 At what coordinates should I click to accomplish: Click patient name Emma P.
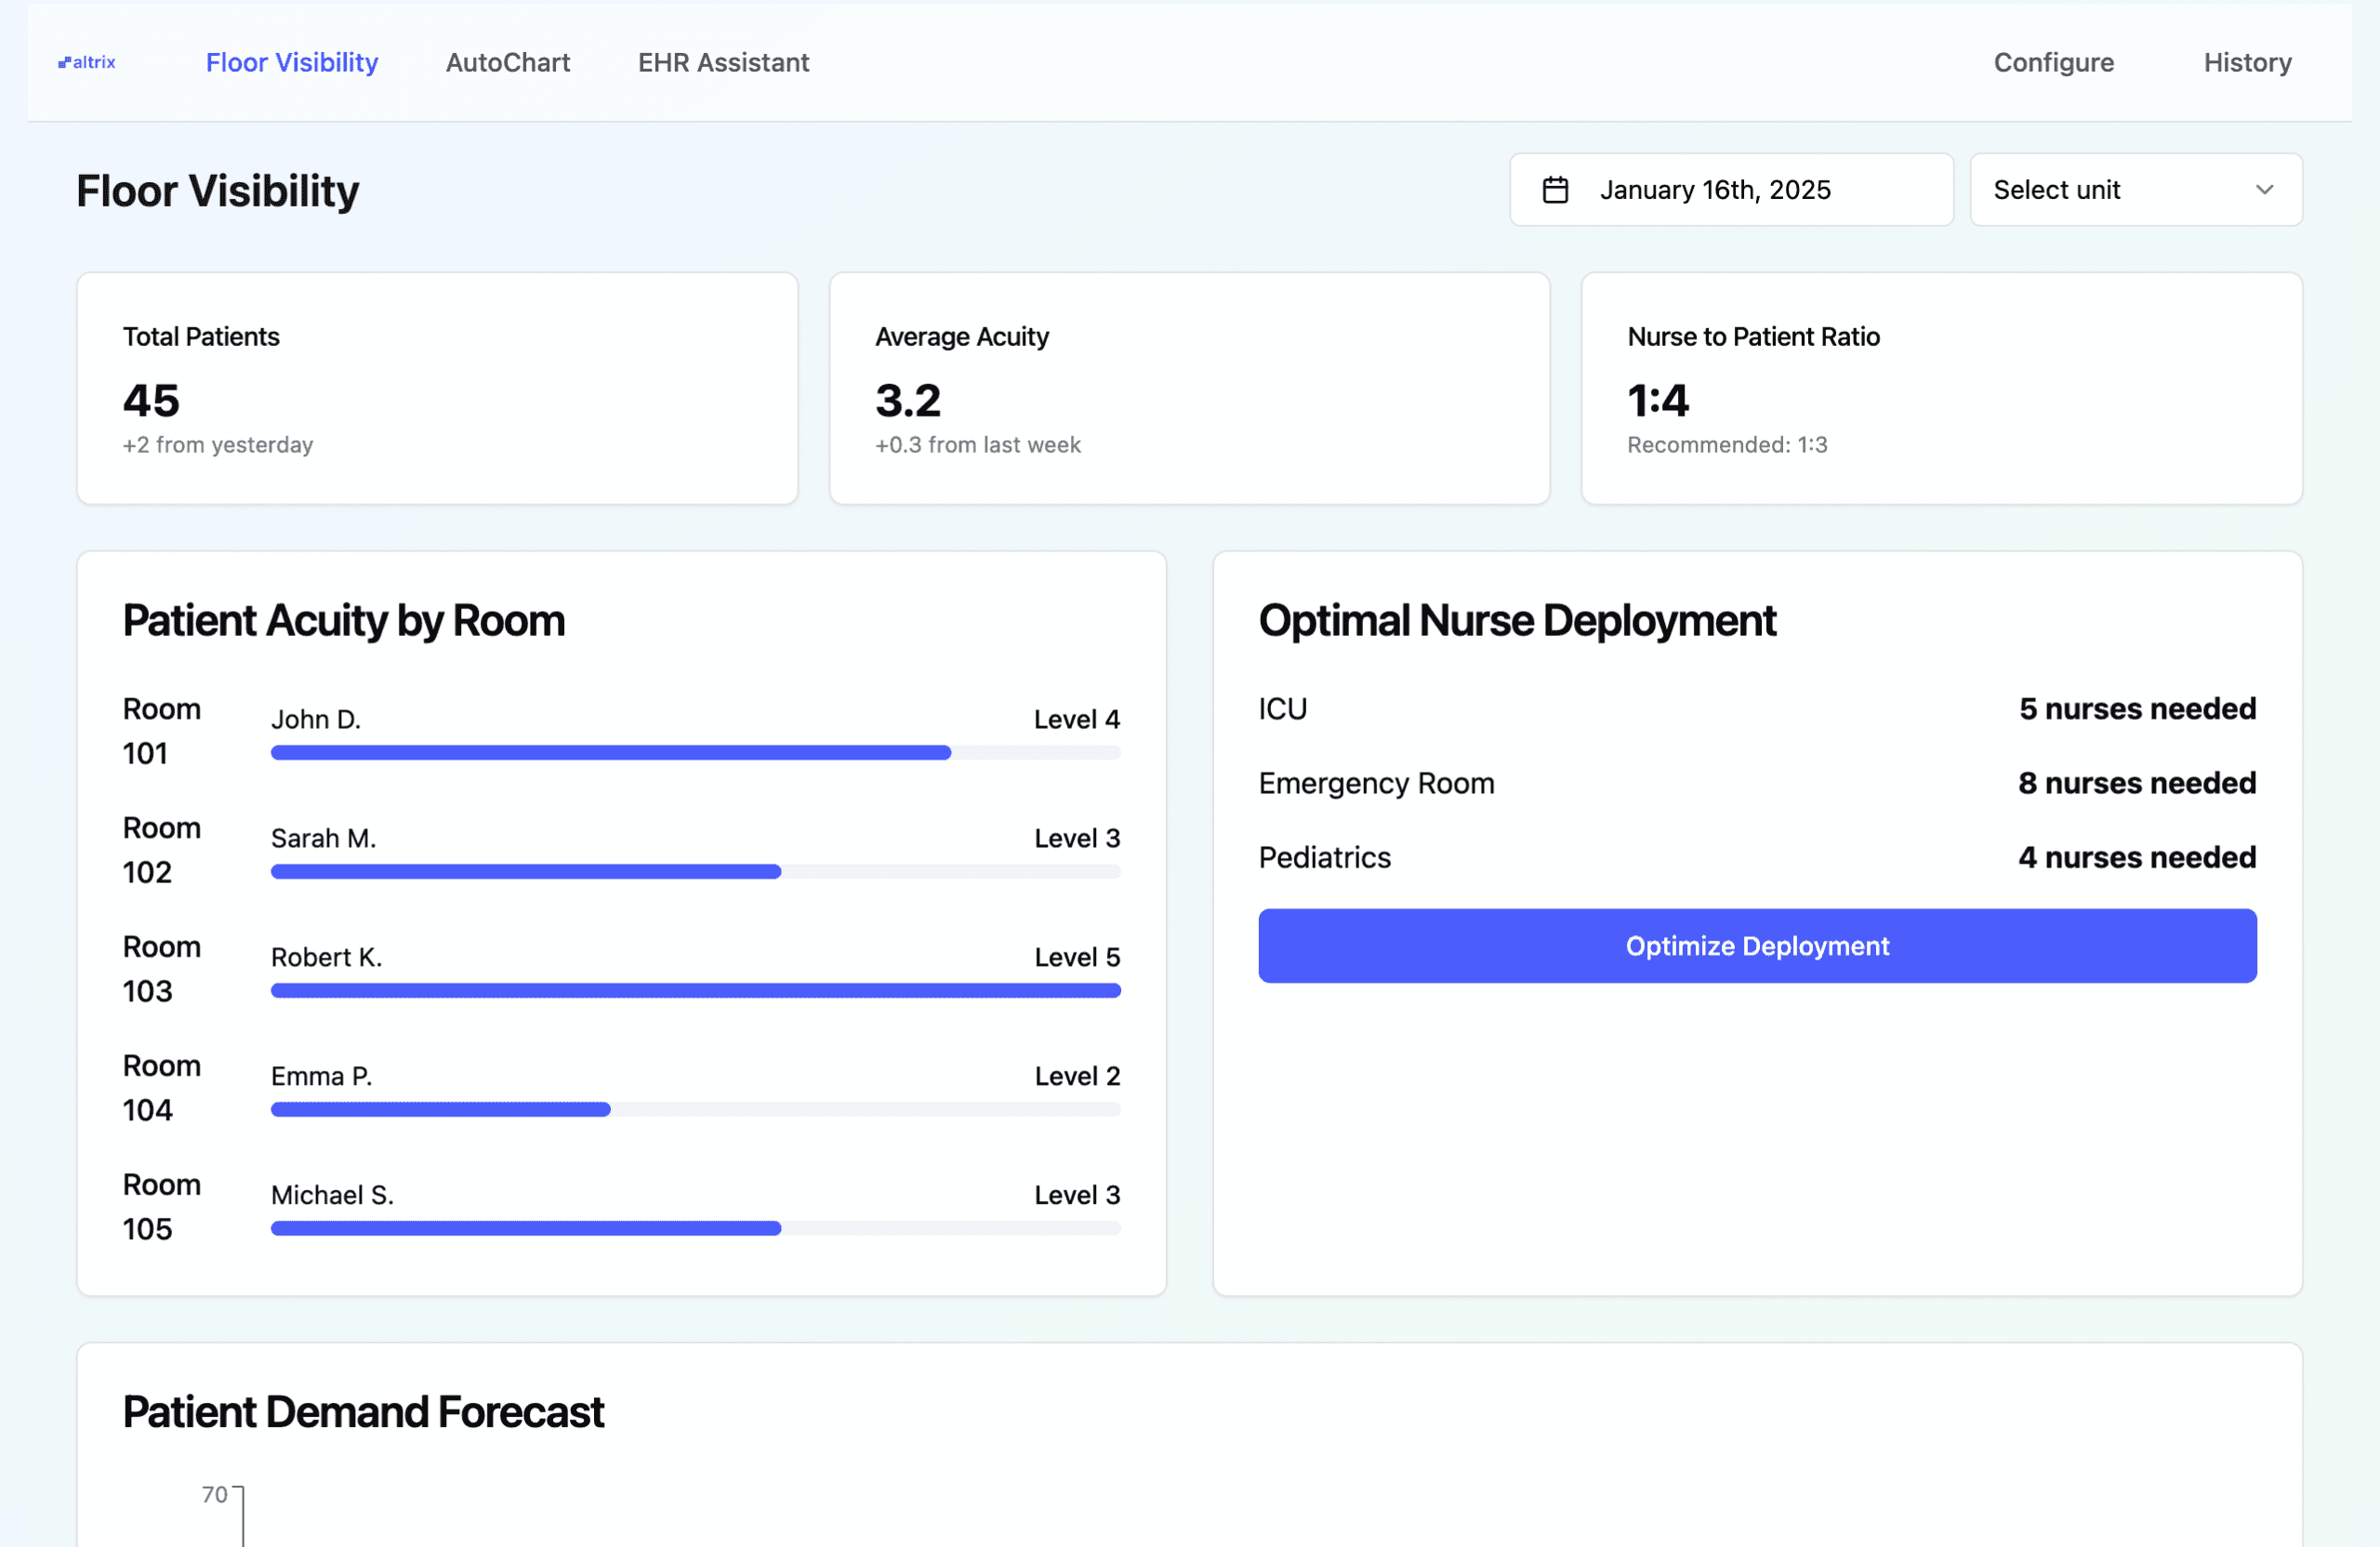(322, 1076)
